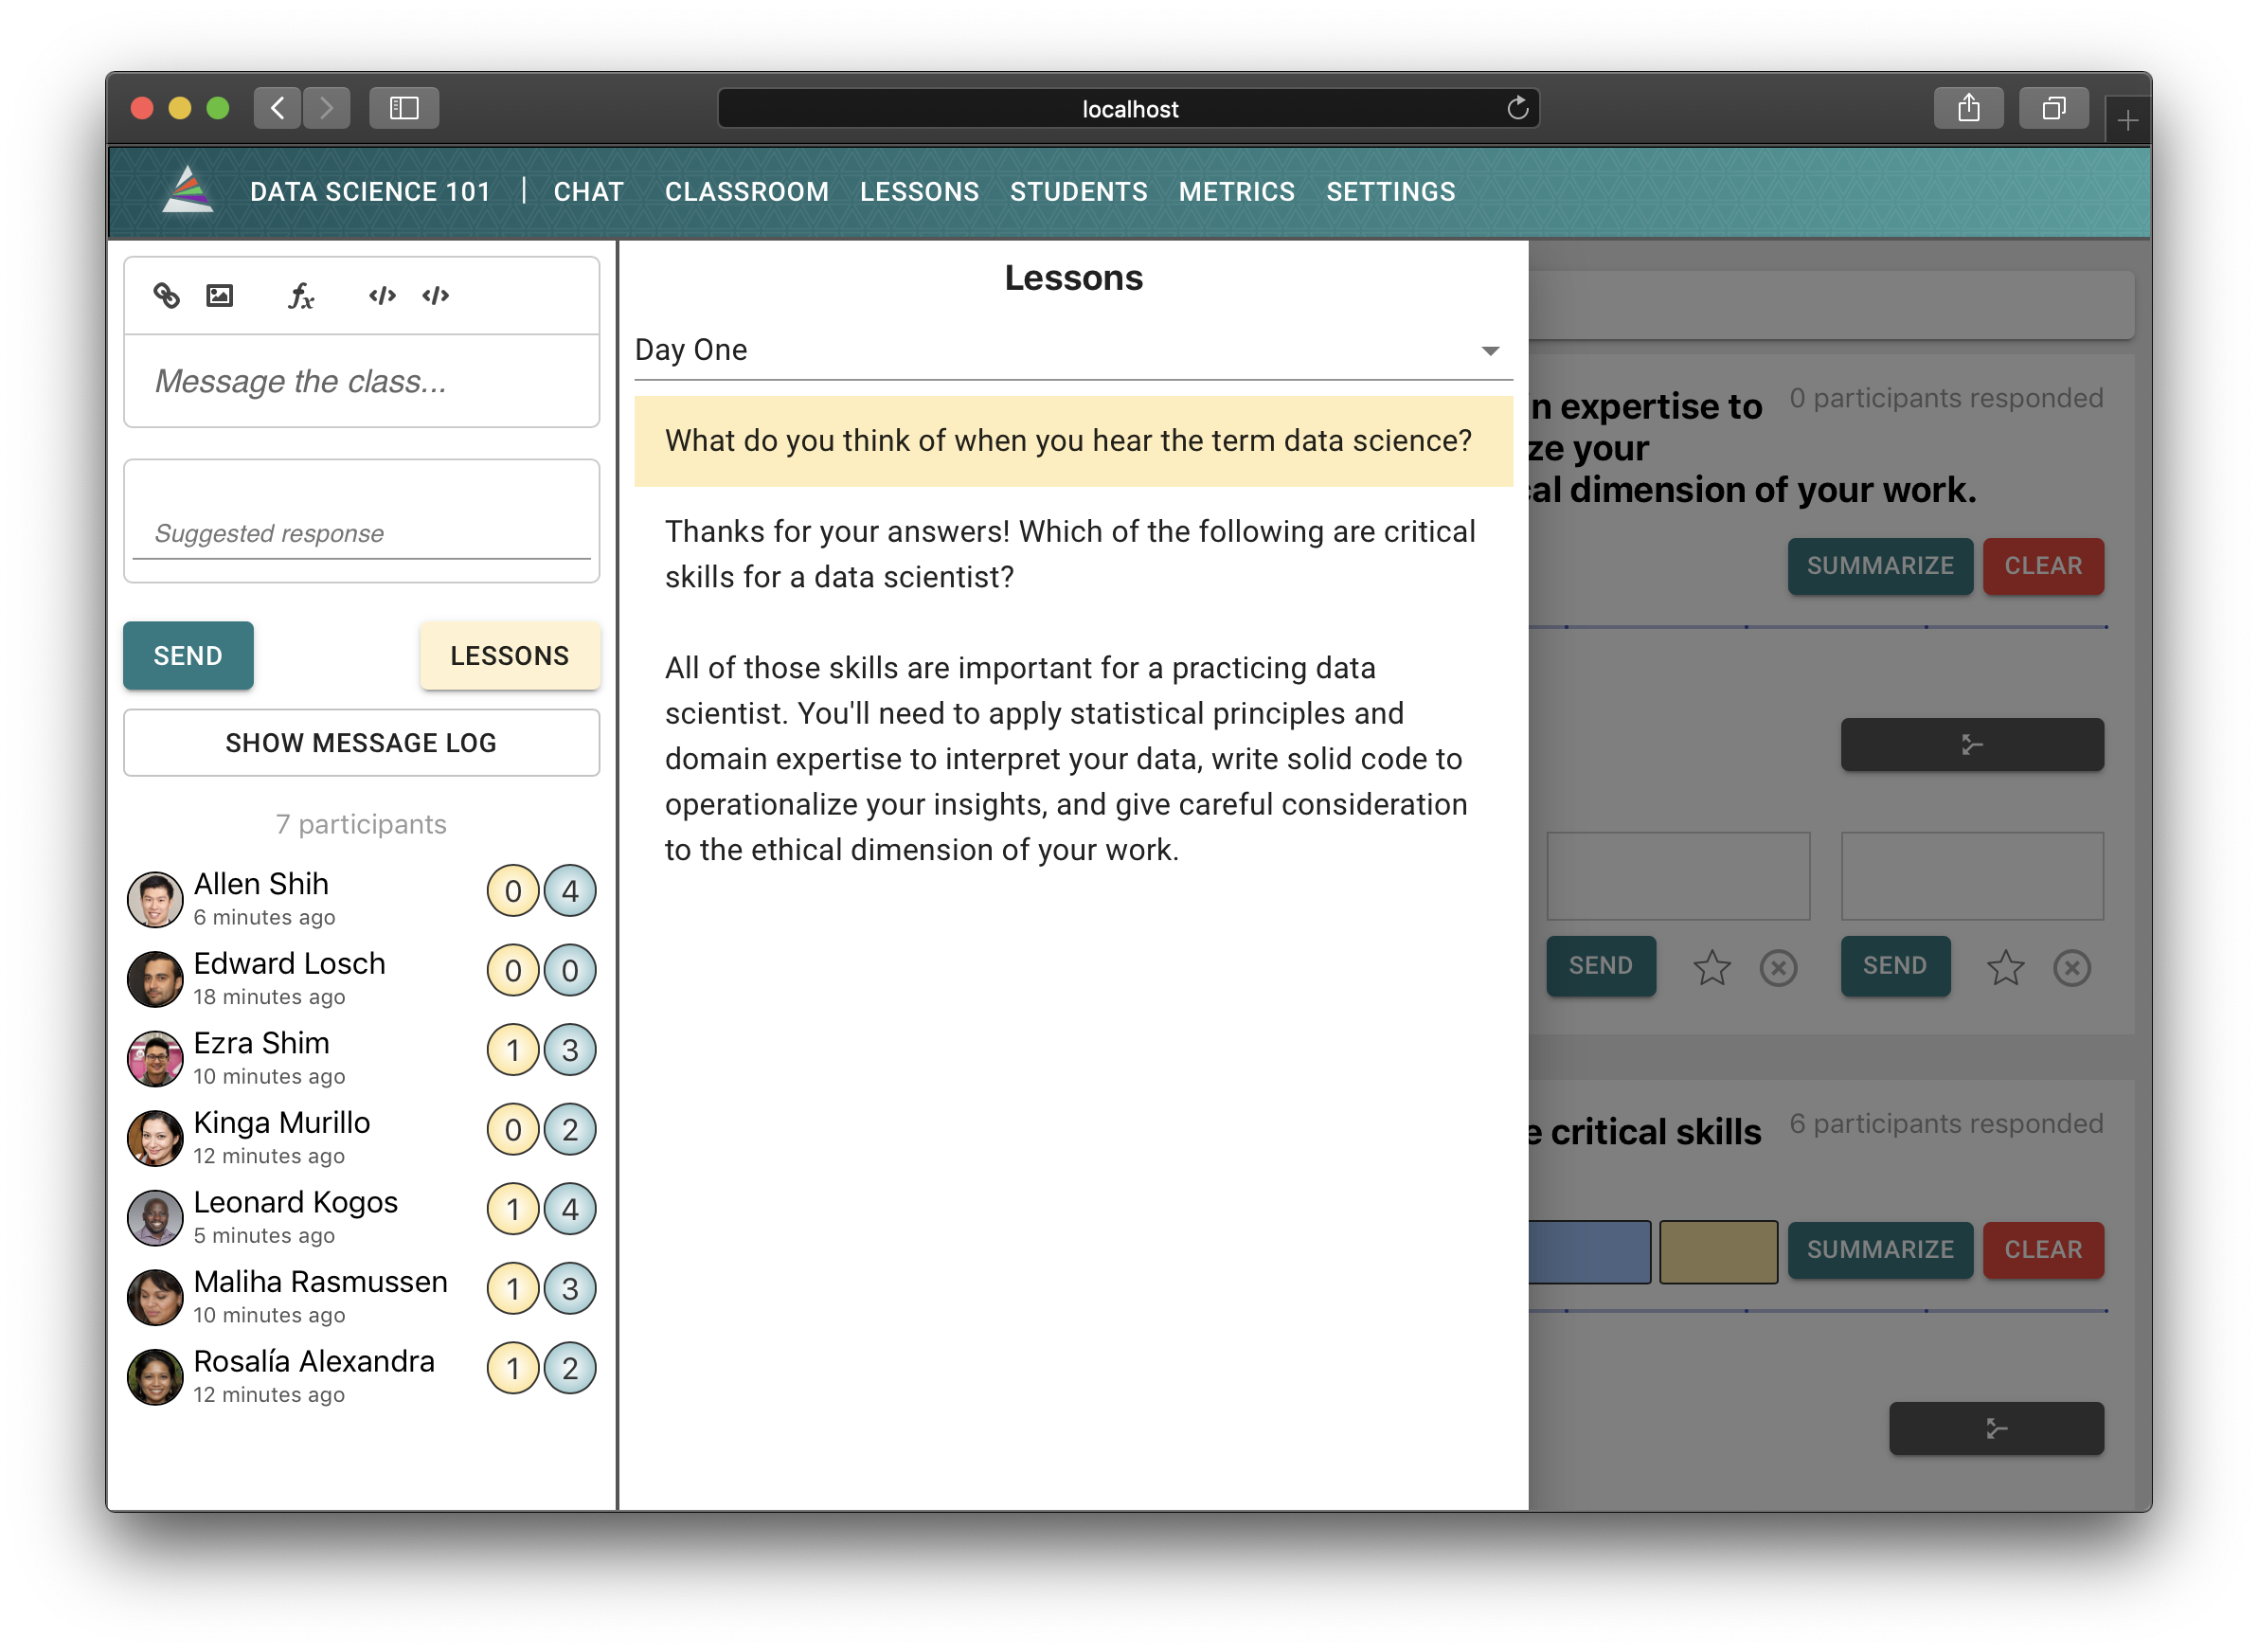Open the METRICS menu tab
This screenshot has width=2258, height=1652.
1236,191
